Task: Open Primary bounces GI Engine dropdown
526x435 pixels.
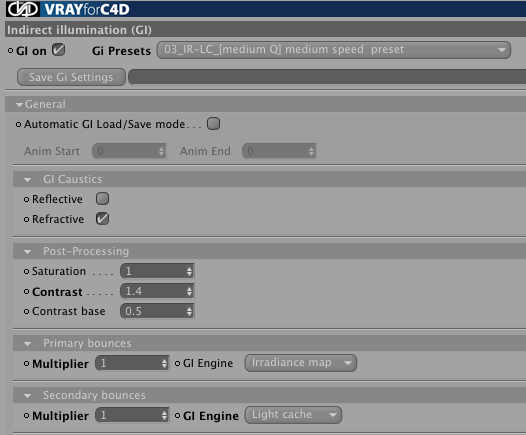Action: [x=301, y=363]
